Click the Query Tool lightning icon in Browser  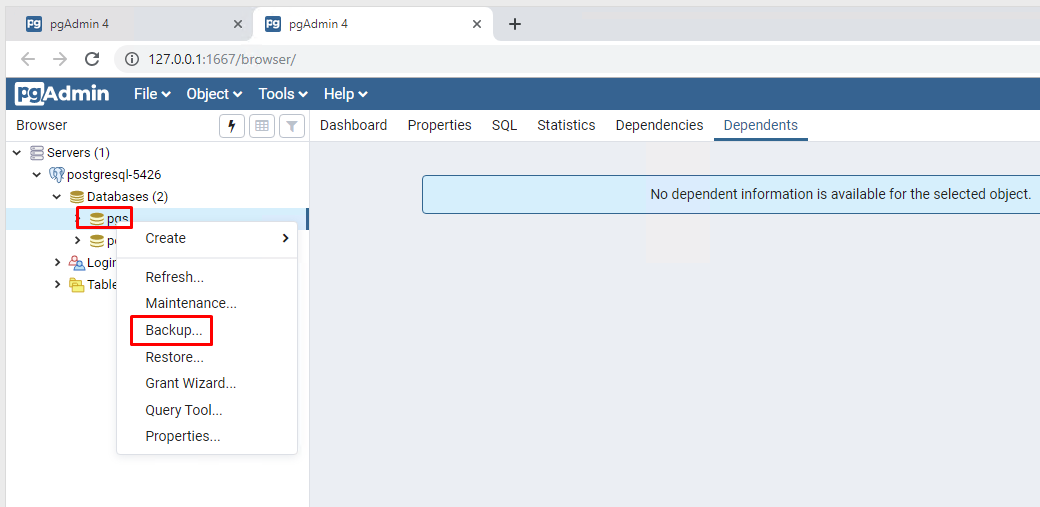(232, 126)
